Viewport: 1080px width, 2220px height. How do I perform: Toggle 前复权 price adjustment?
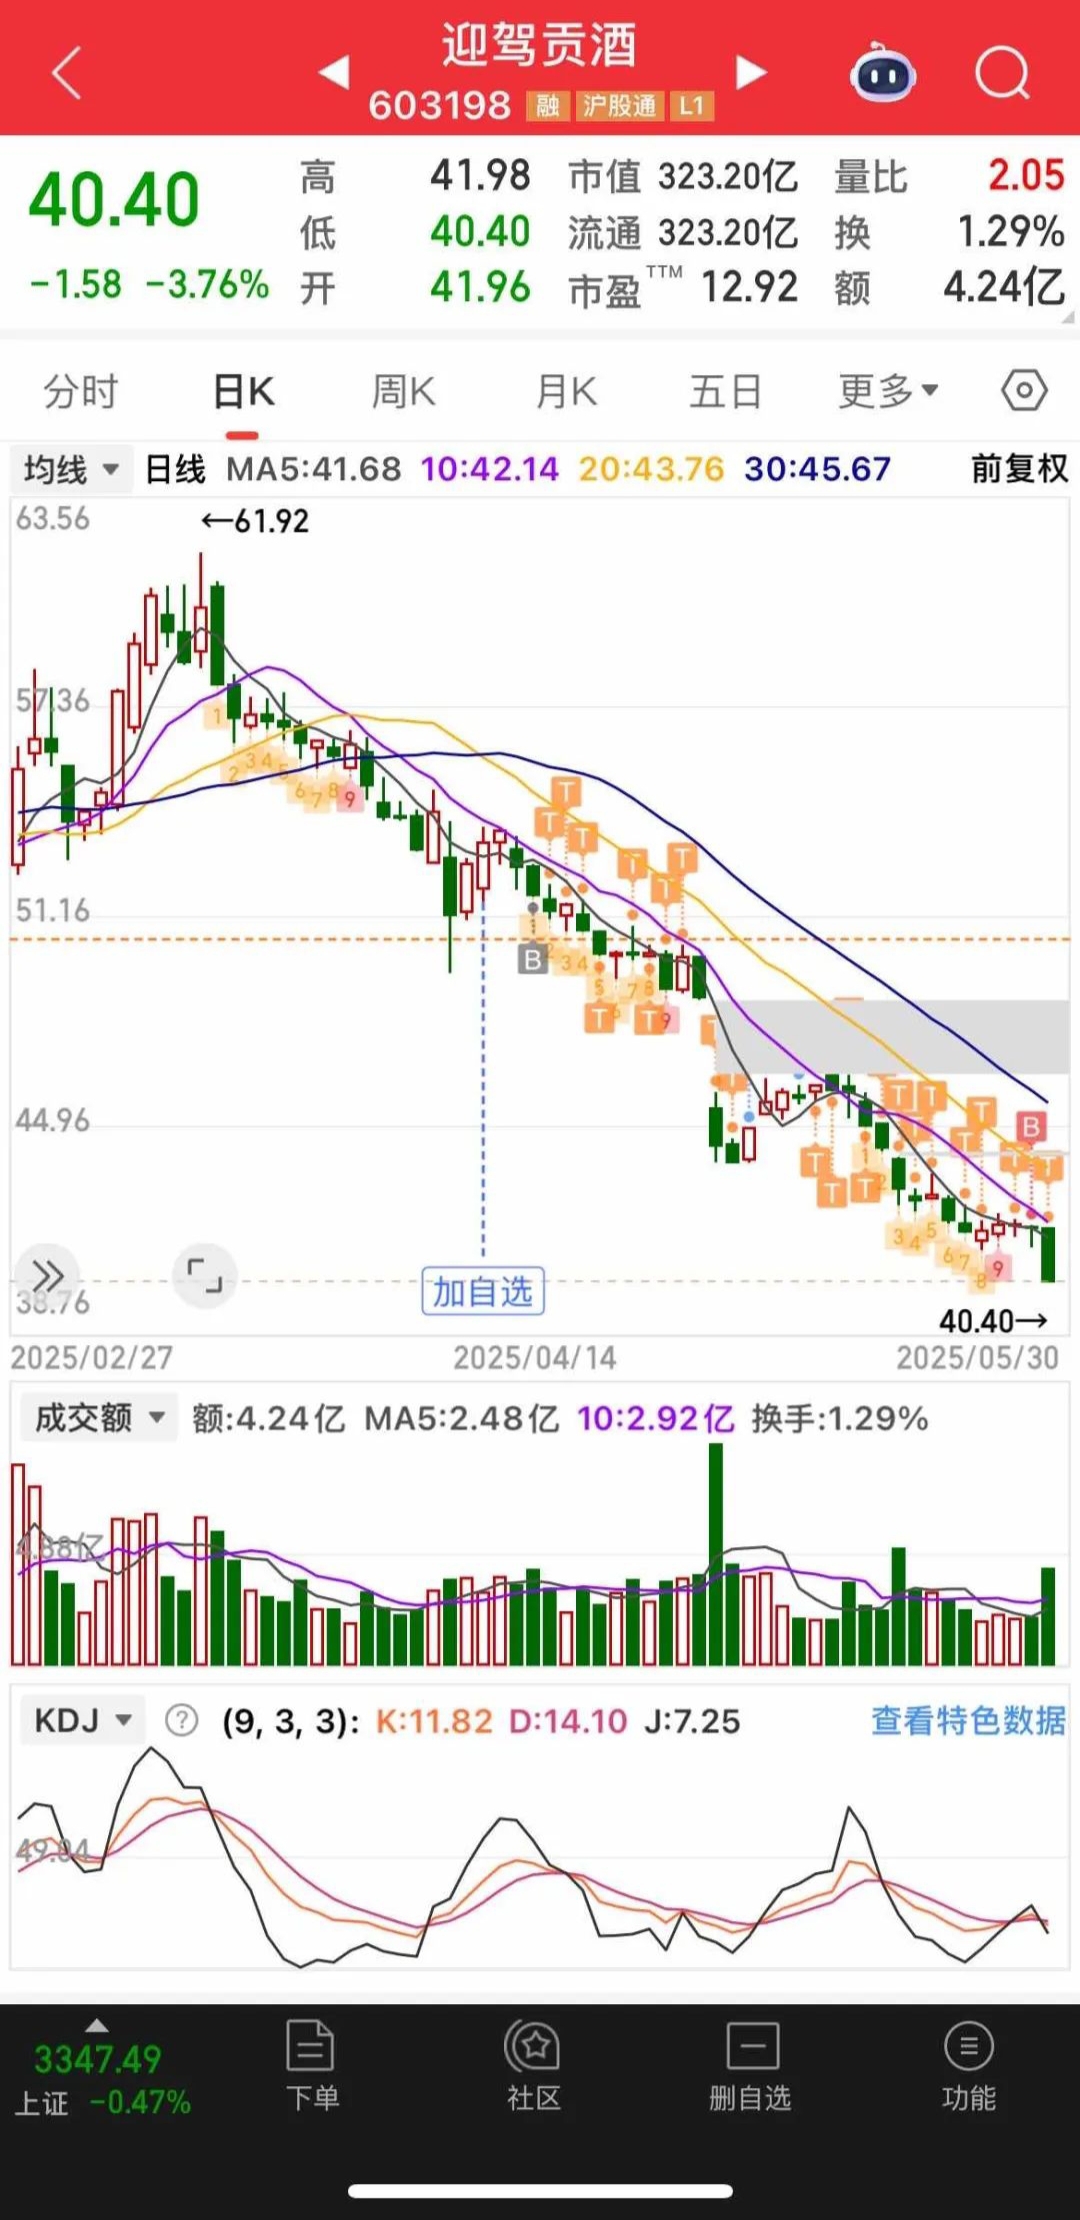(1020, 468)
